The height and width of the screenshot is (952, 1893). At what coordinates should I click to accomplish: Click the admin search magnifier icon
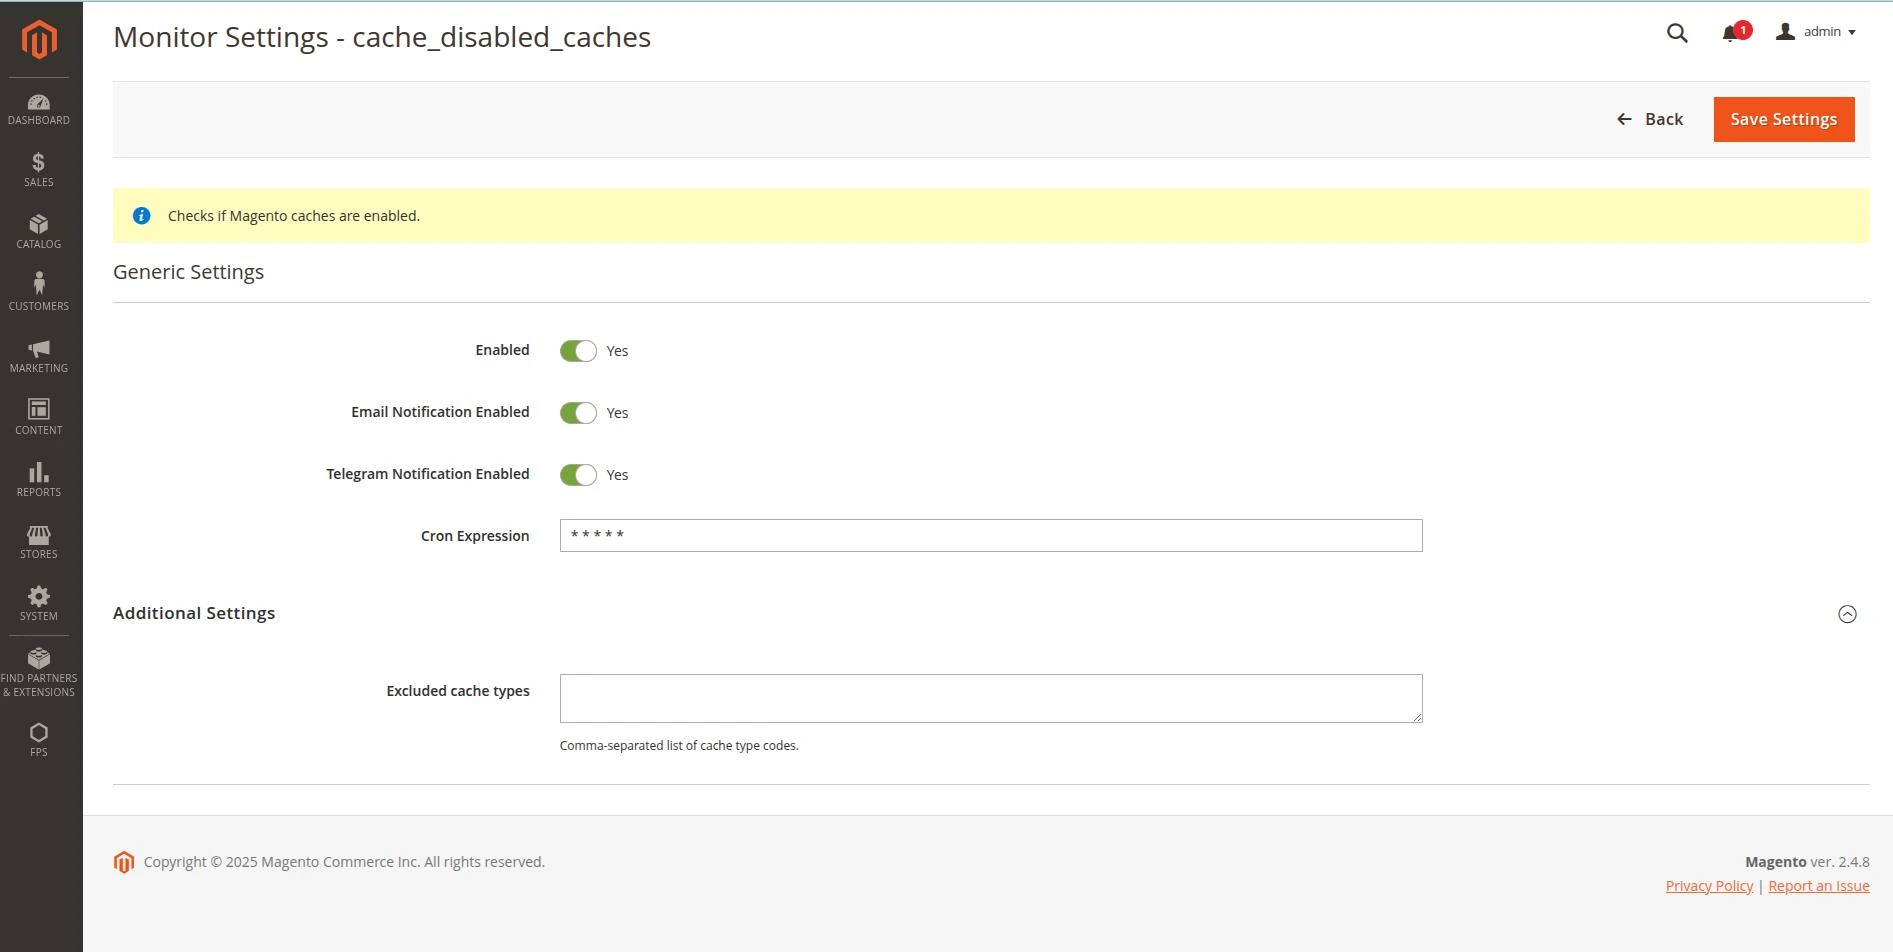tap(1676, 32)
